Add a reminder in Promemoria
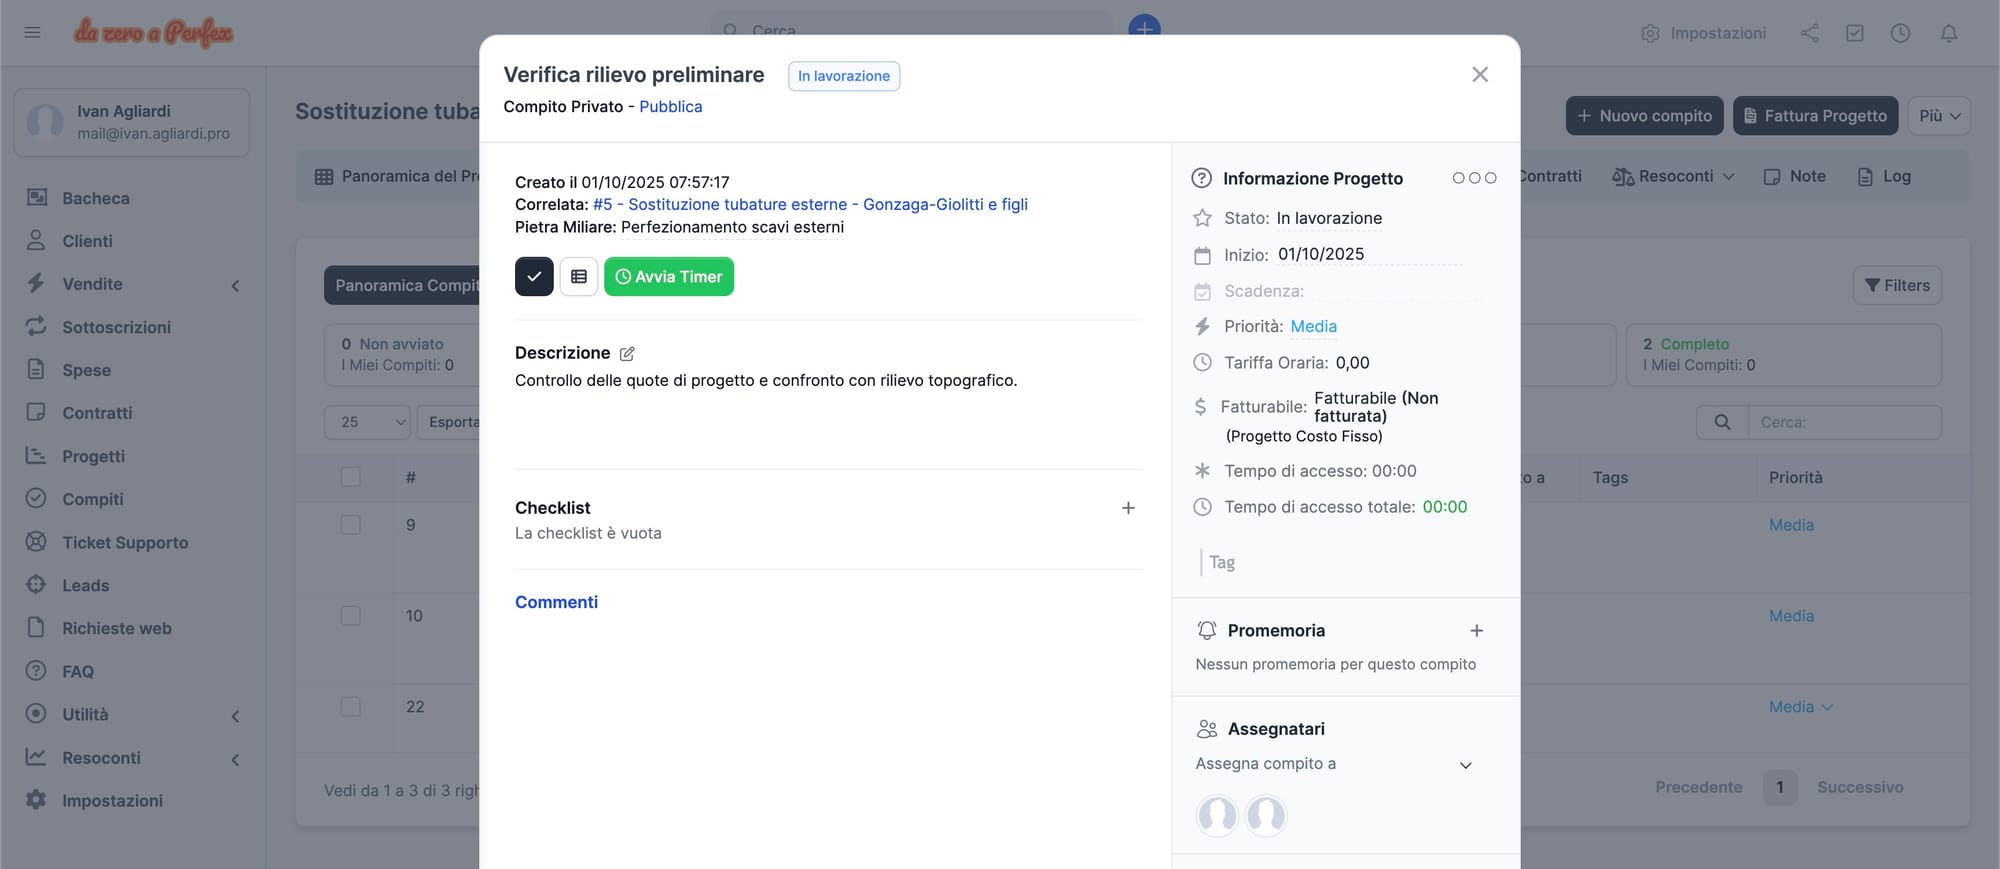Screen dimensions: 2000x869 (1476, 631)
